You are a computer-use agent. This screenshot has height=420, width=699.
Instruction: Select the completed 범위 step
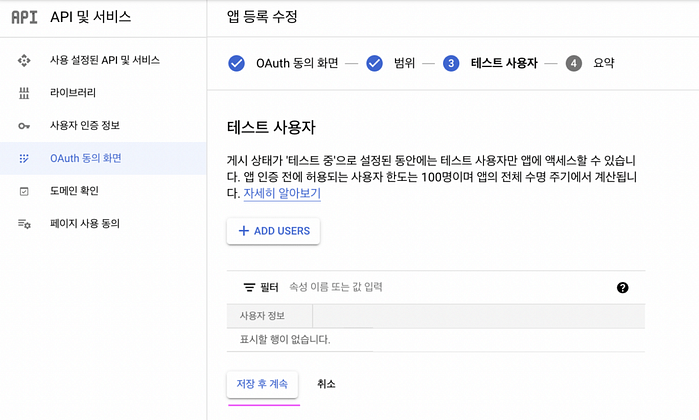pos(391,63)
